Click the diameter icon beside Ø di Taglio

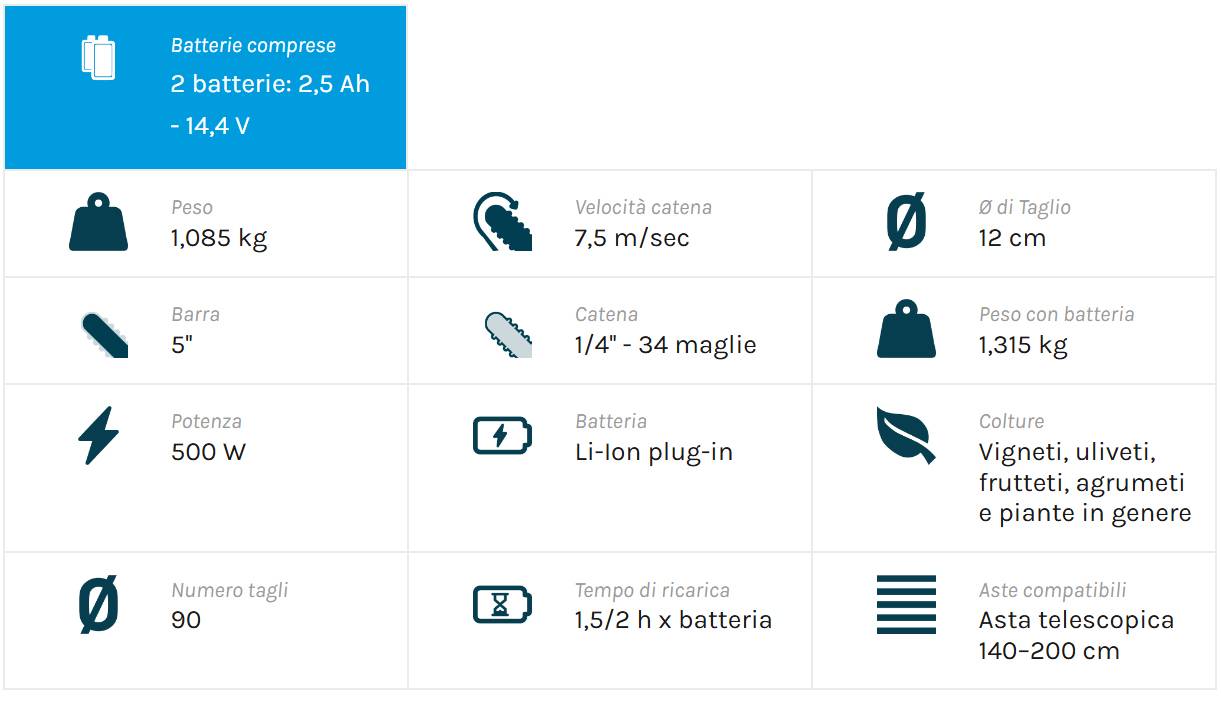(x=906, y=223)
